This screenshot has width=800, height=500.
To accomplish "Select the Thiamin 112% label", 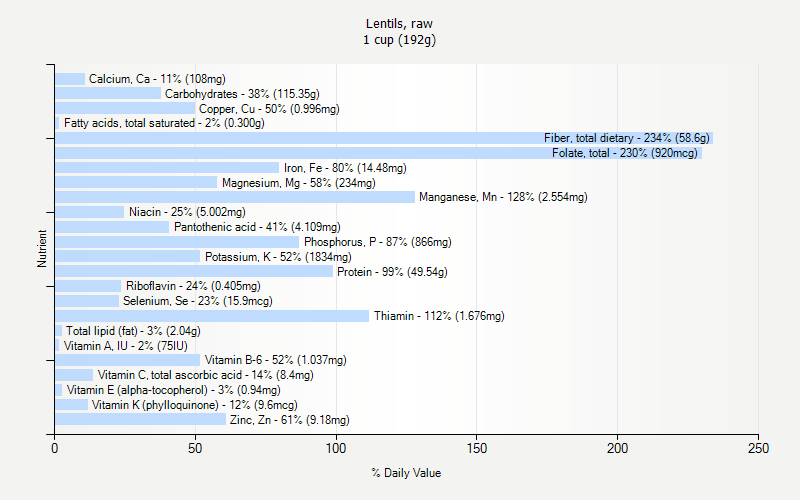I will 439,316.
